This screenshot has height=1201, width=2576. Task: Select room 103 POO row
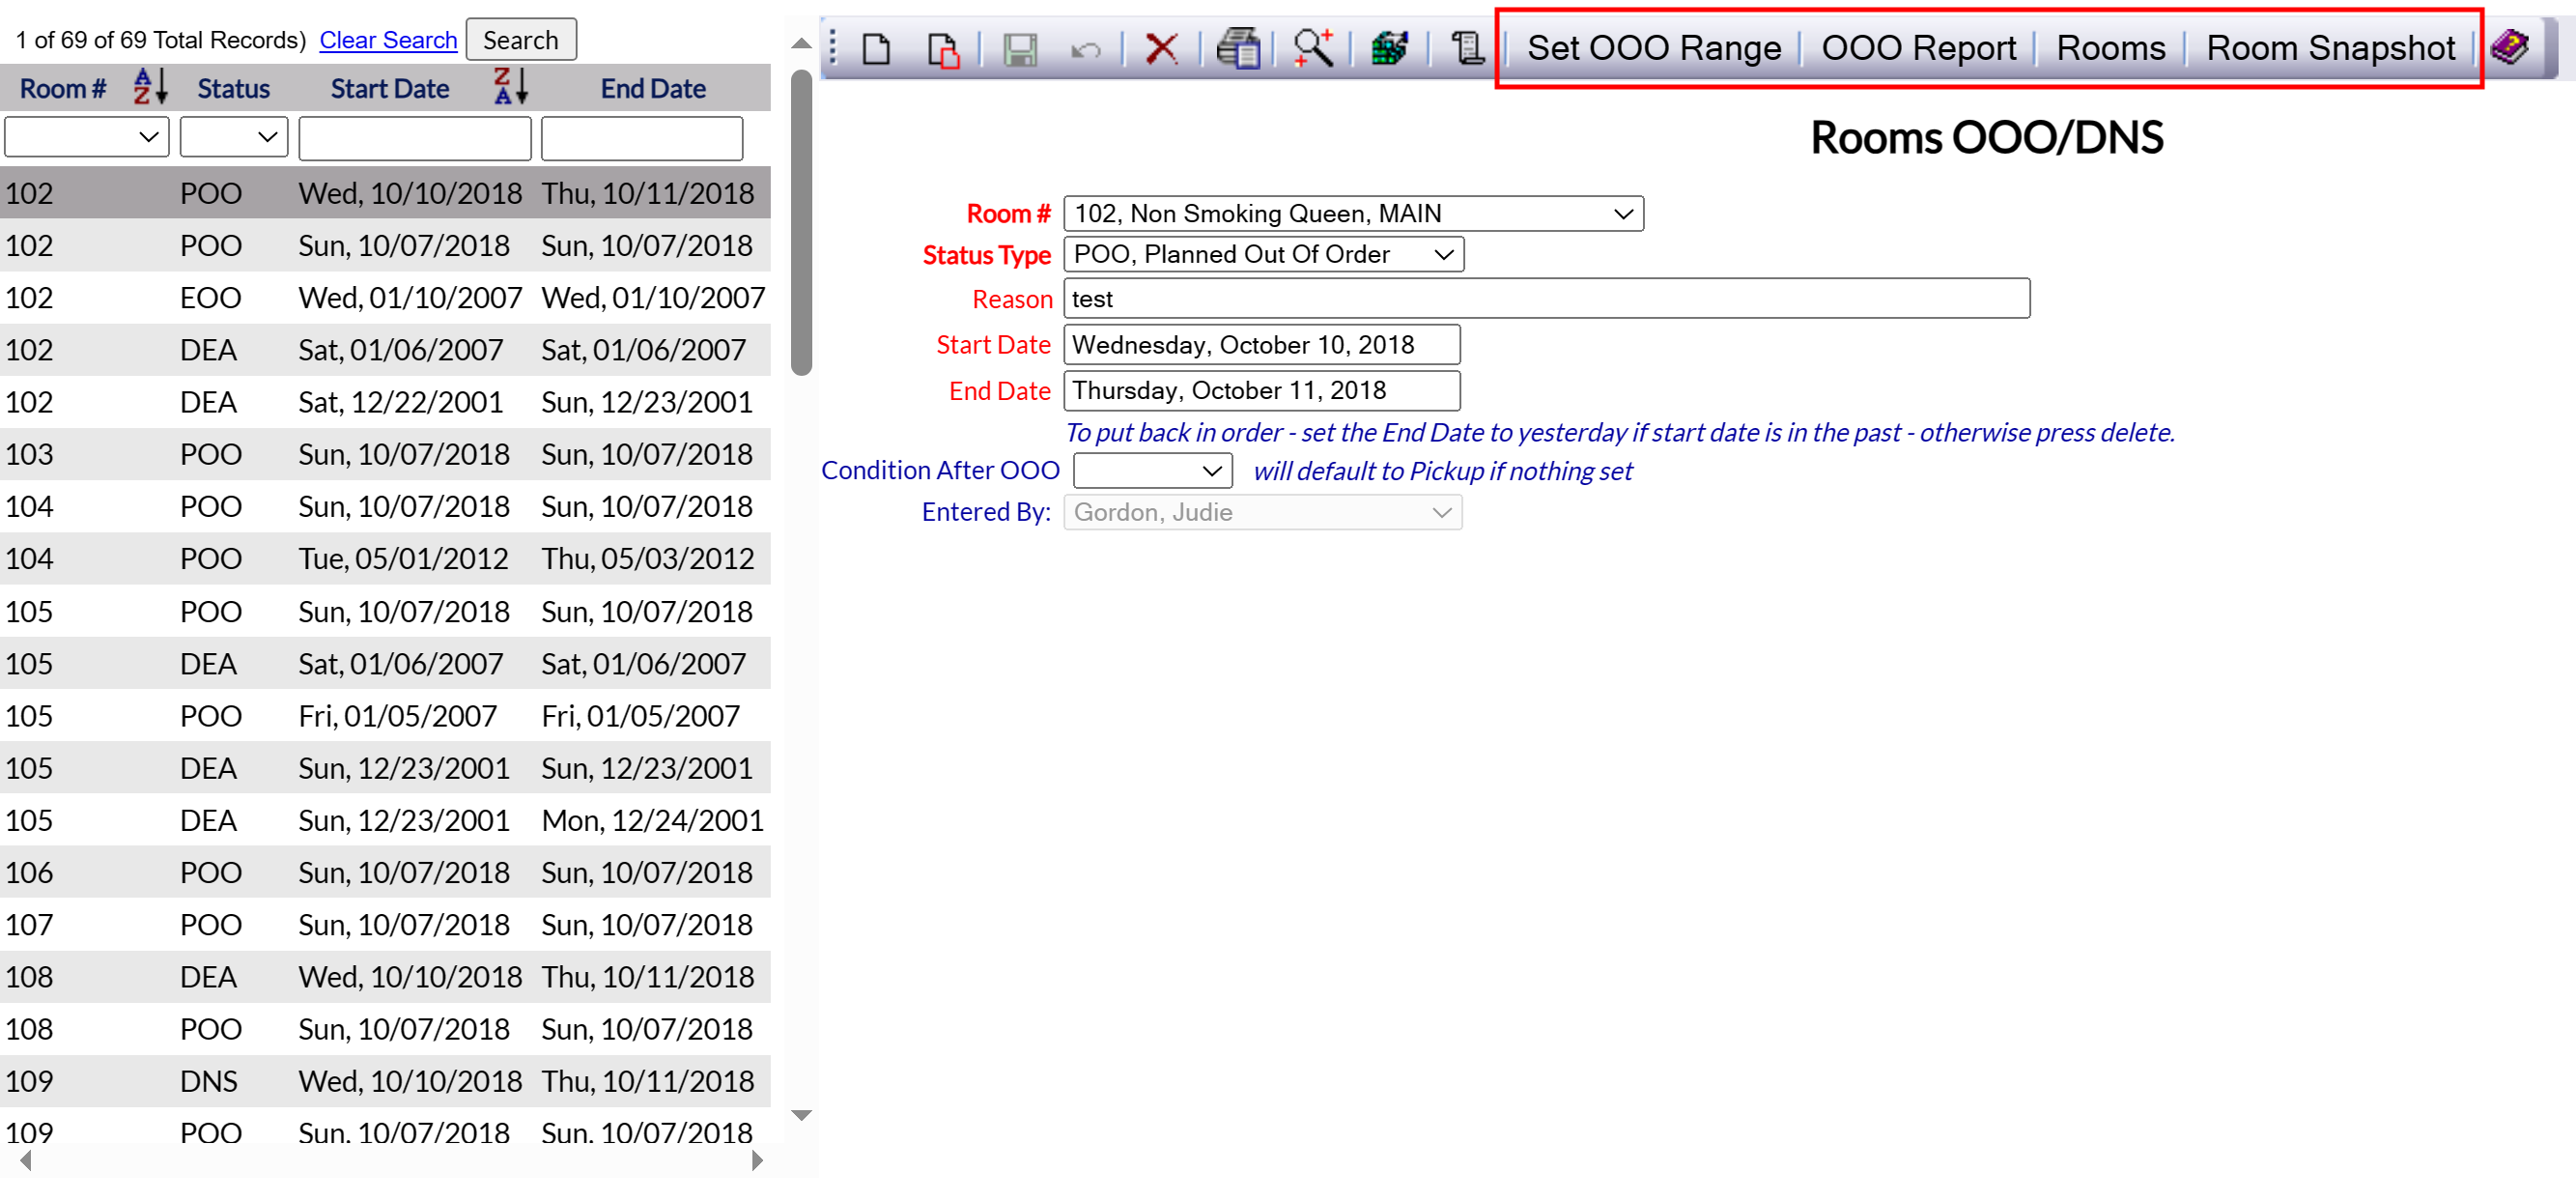pyautogui.click(x=385, y=454)
